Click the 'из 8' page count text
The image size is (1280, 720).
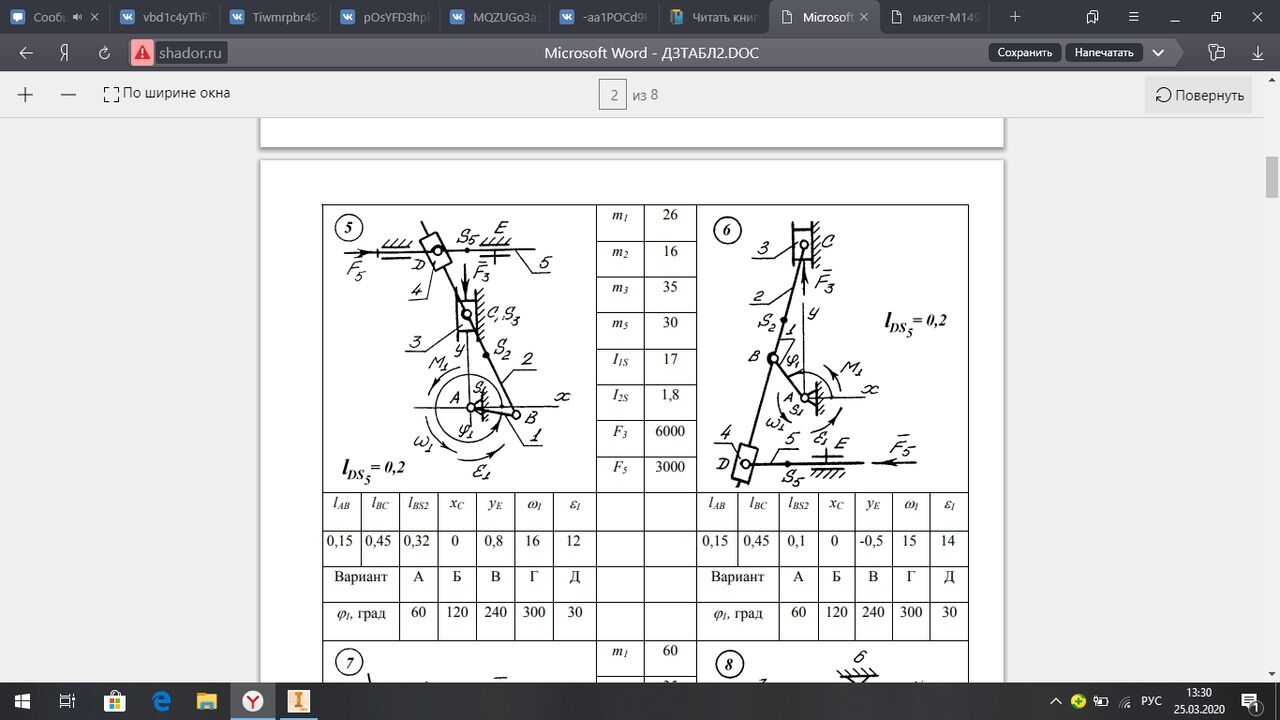coord(645,95)
